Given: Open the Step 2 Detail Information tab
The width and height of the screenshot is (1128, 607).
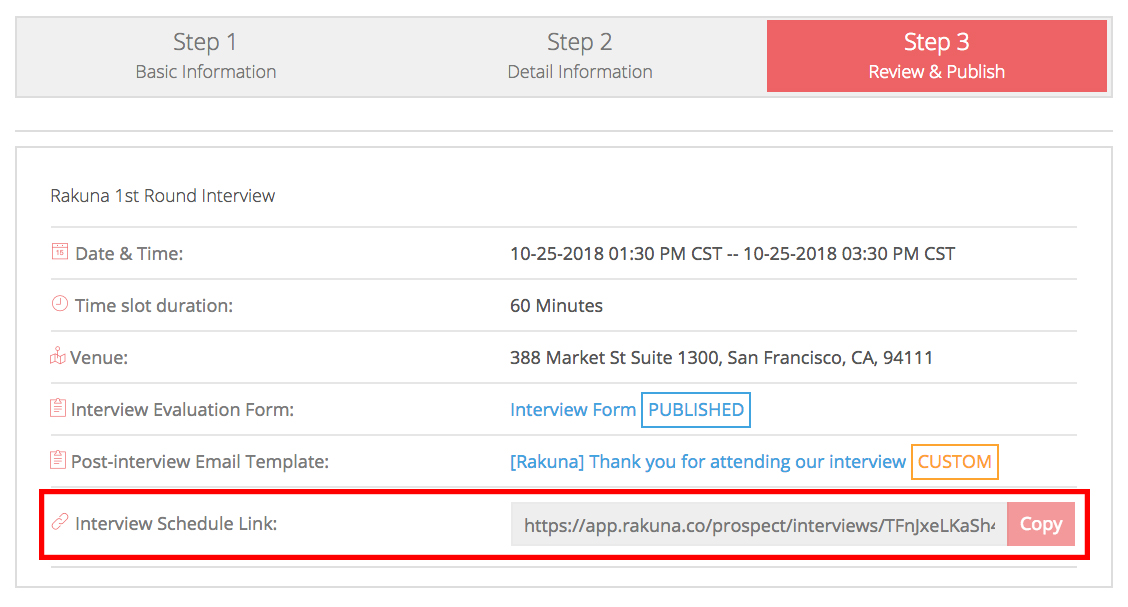Looking at the screenshot, I should click(x=580, y=56).
